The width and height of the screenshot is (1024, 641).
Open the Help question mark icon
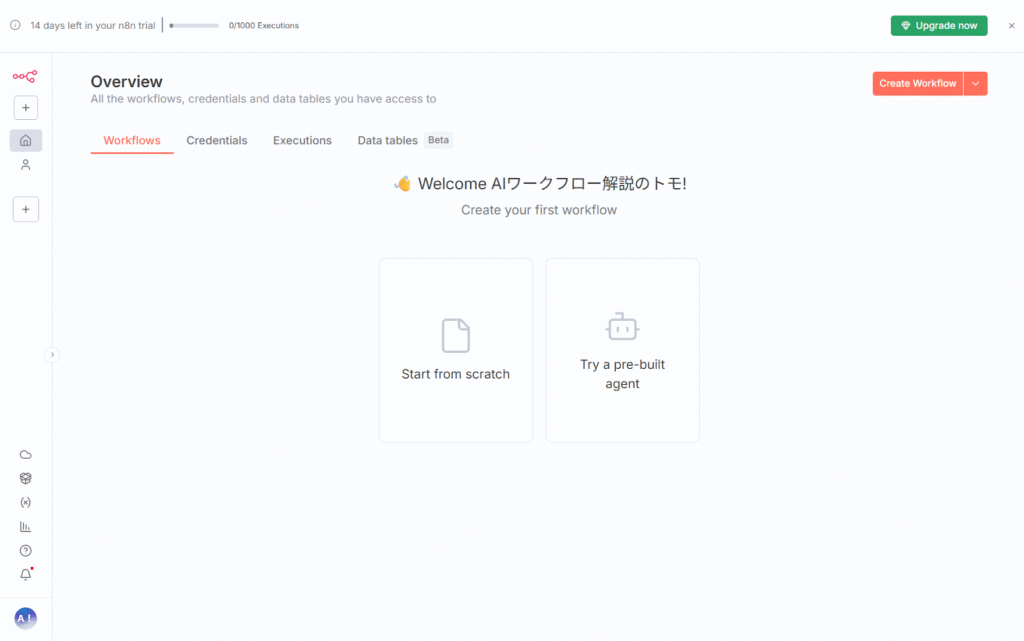pyautogui.click(x=26, y=550)
